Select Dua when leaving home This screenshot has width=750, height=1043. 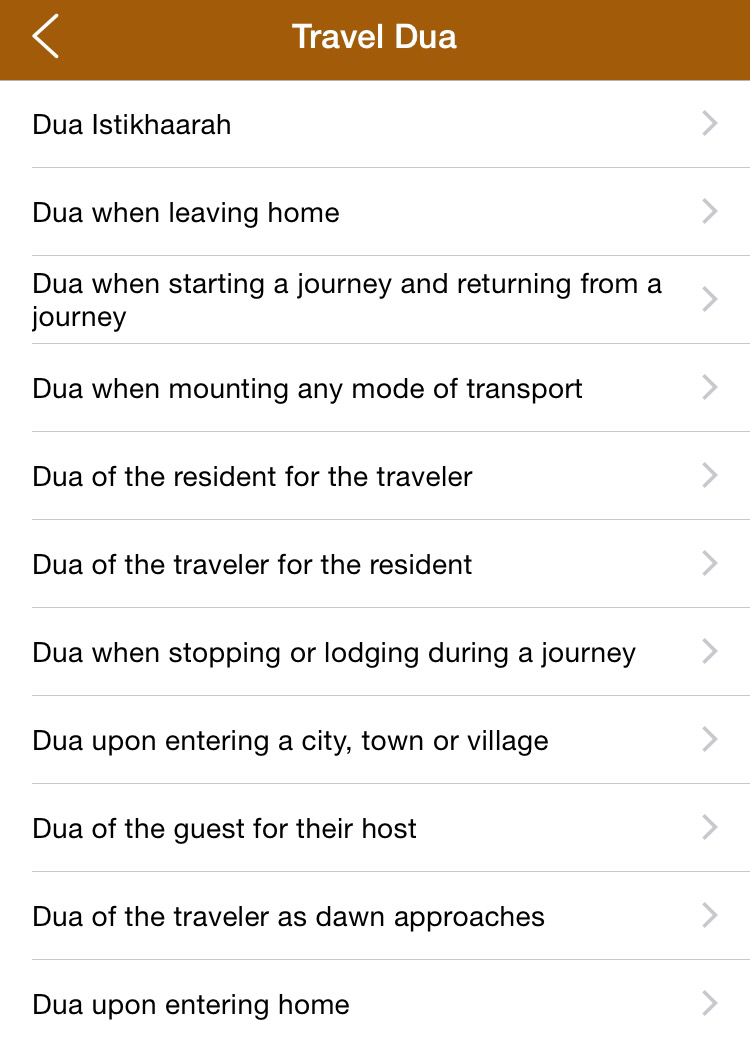[x=186, y=213]
